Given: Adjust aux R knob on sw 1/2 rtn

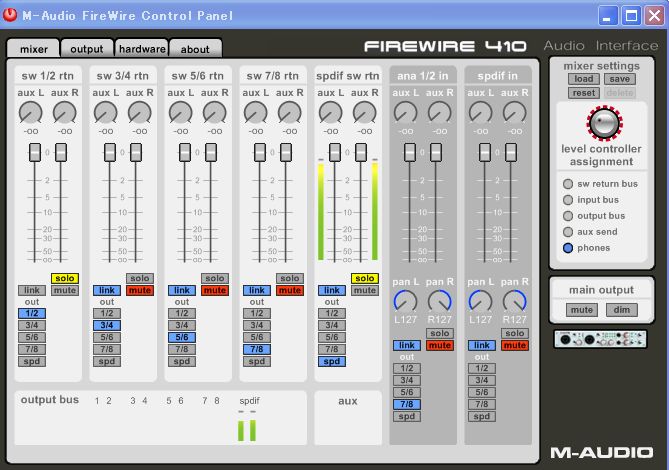Looking at the screenshot, I should 64,113.
